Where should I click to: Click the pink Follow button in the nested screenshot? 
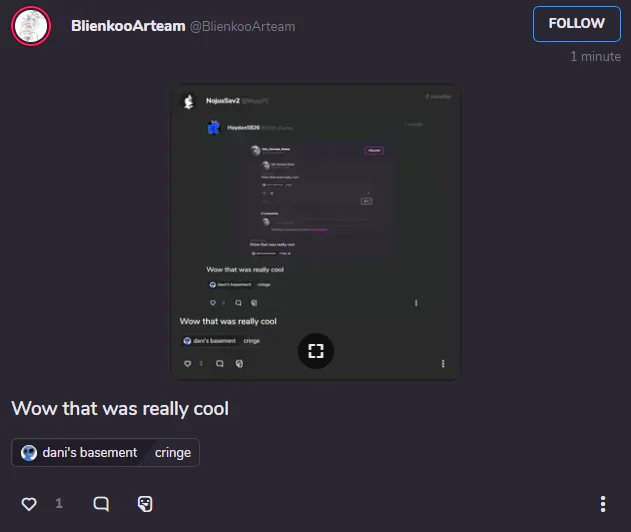click(x=374, y=151)
